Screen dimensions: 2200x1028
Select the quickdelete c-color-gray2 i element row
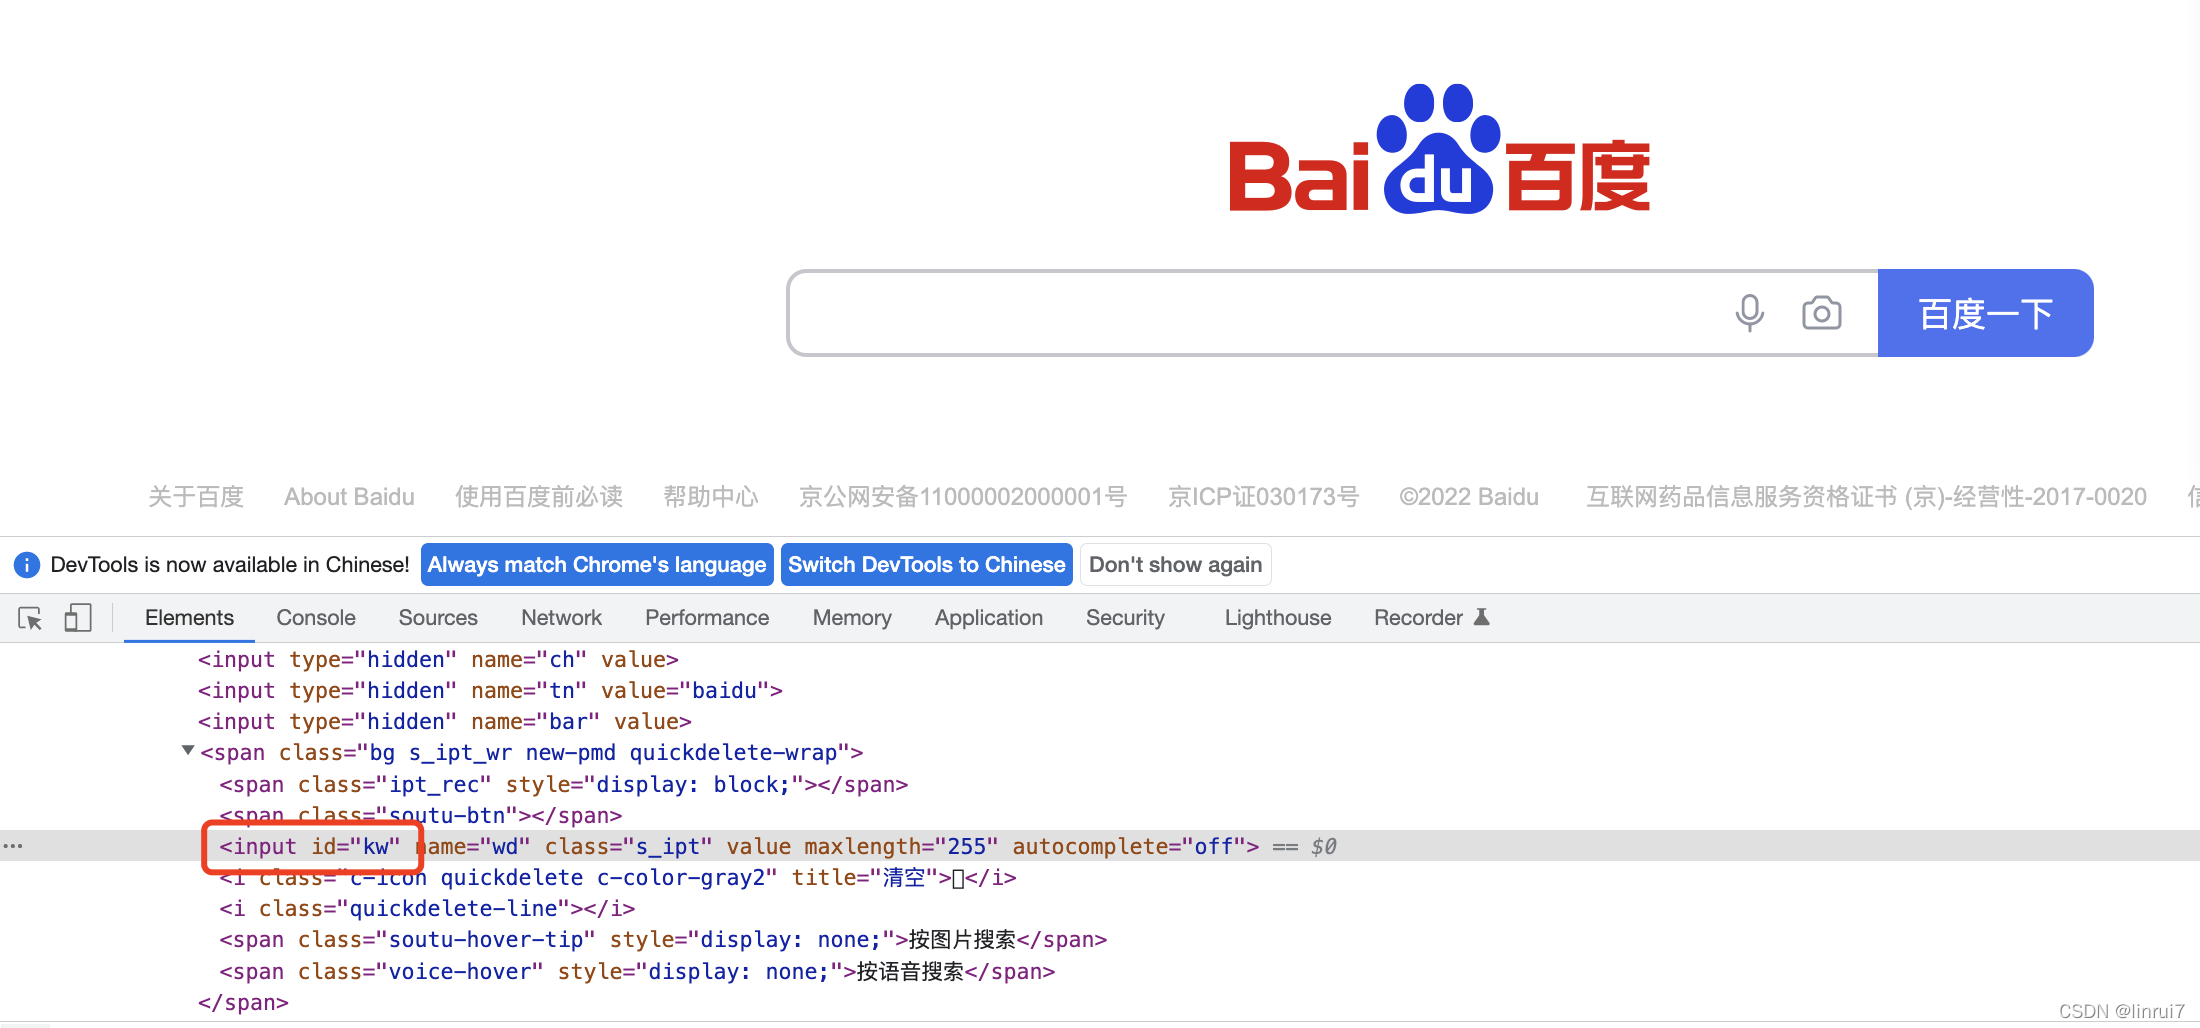[618, 878]
